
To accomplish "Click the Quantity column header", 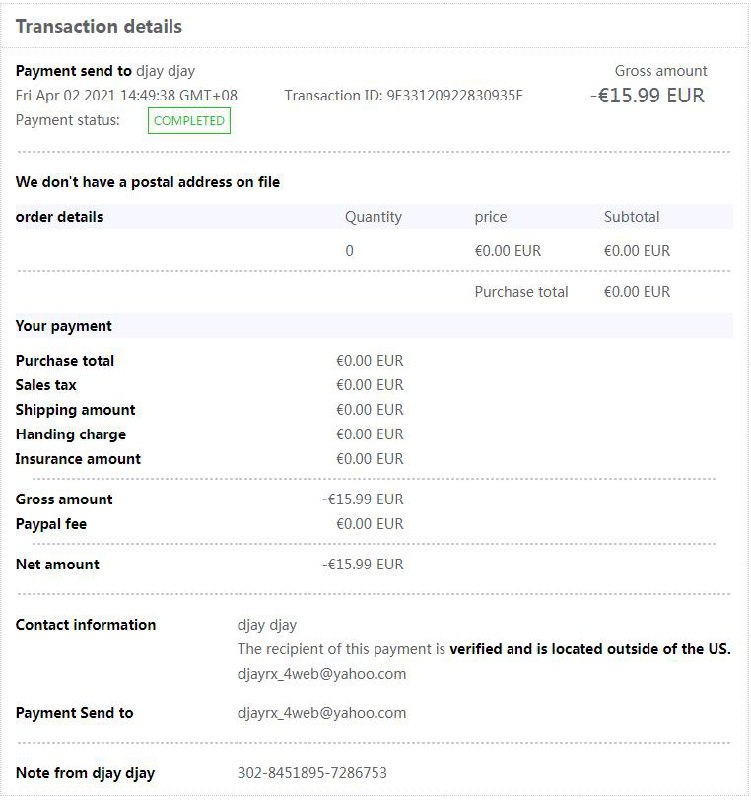I will (x=373, y=217).
